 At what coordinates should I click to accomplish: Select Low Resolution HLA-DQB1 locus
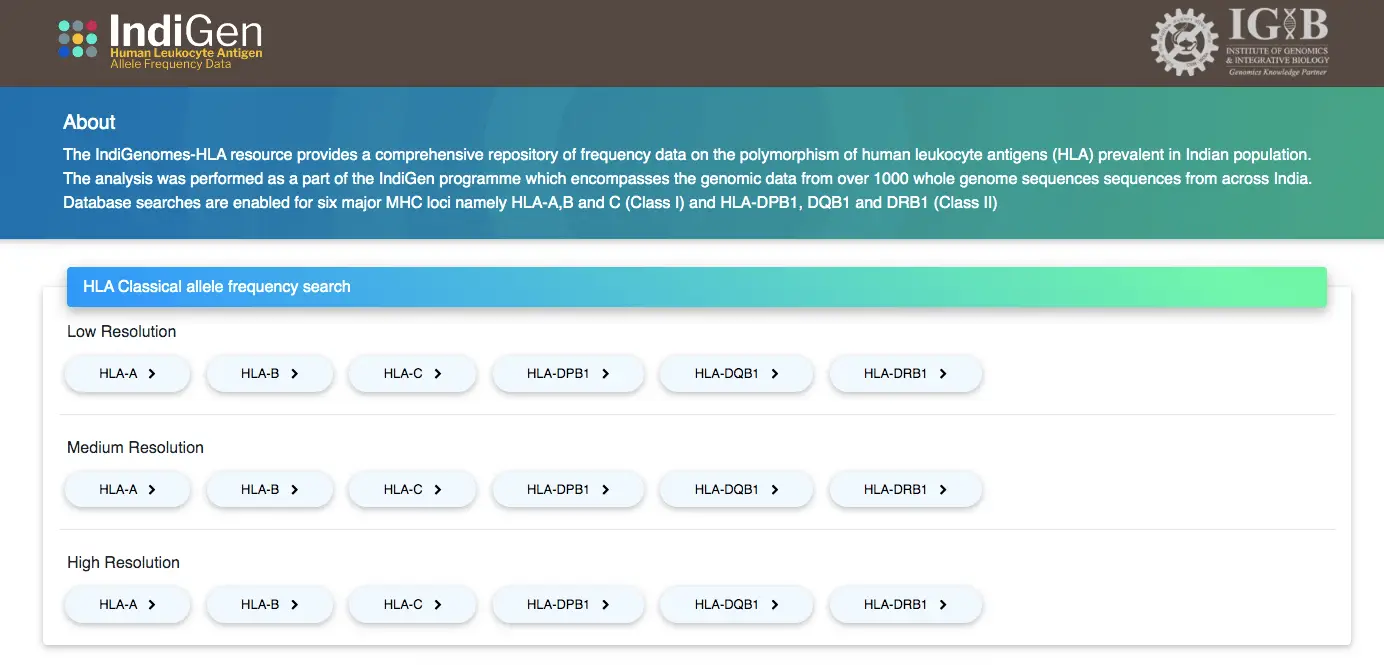[736, 374]
